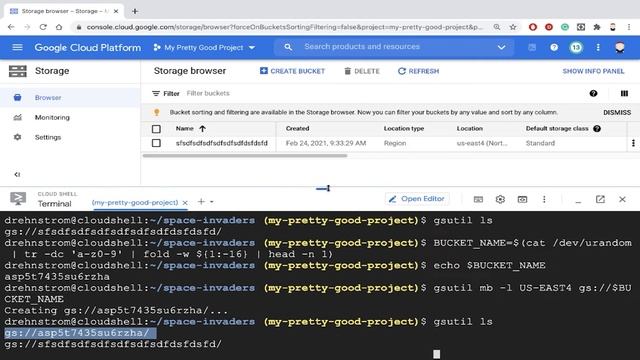Click CREATE BUCKET button
This screenshot has width=640, height=360.
(x=292, y=71)
